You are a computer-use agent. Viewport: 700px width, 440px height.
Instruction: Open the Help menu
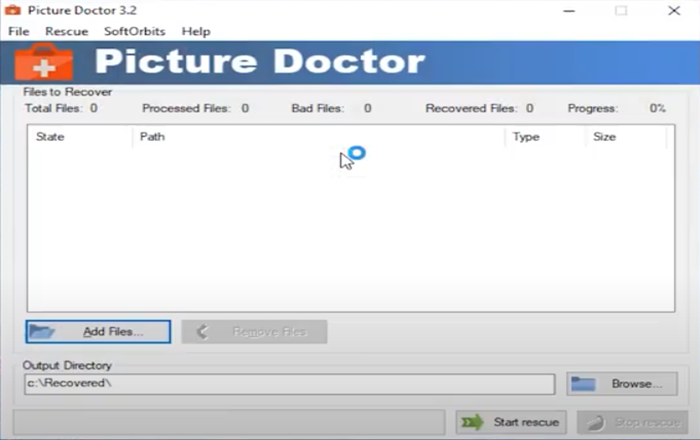pos(196,32)
